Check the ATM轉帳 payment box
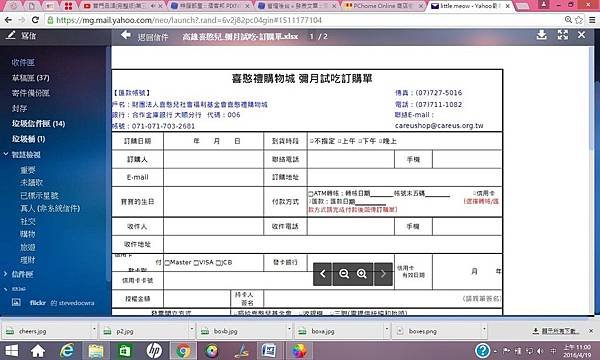The height and width of the screenshot is (360, 600). pos(311,194)
